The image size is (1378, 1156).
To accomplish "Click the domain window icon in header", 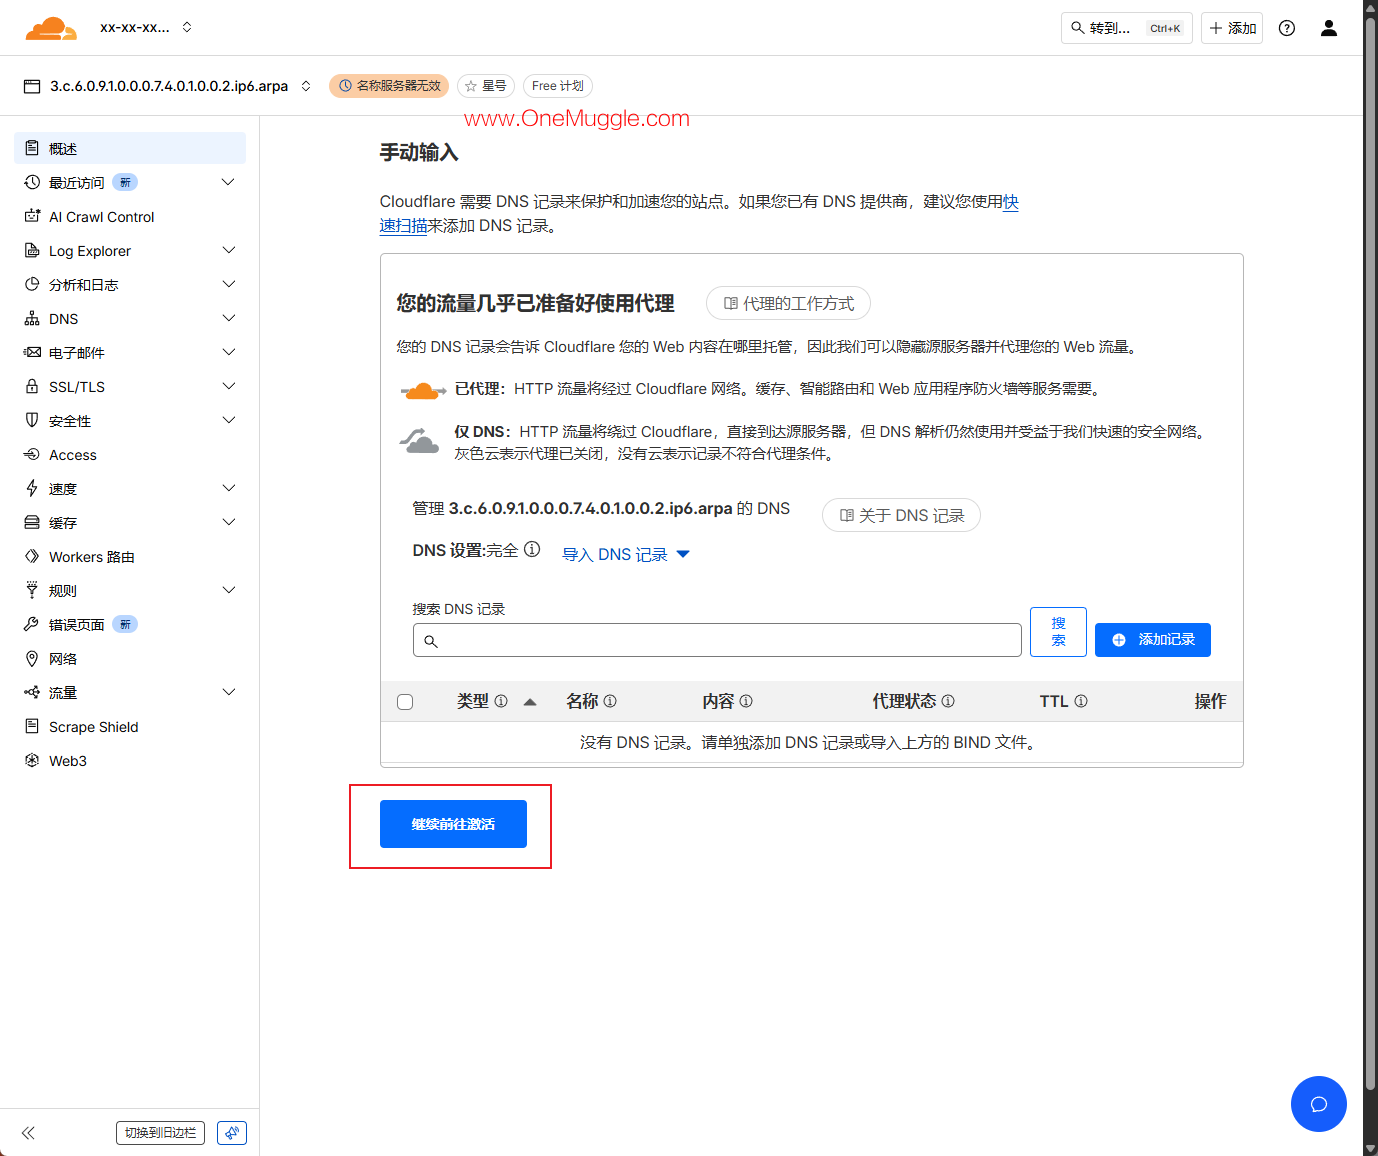I will (33, 86).
